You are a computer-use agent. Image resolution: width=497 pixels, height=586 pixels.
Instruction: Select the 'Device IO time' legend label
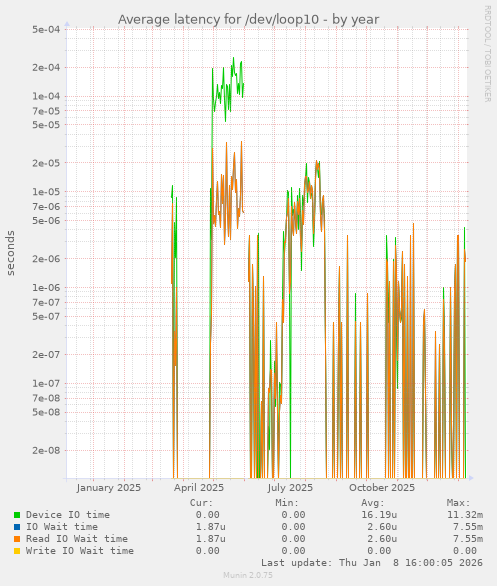pyautogui.click(x=68, y=515)
